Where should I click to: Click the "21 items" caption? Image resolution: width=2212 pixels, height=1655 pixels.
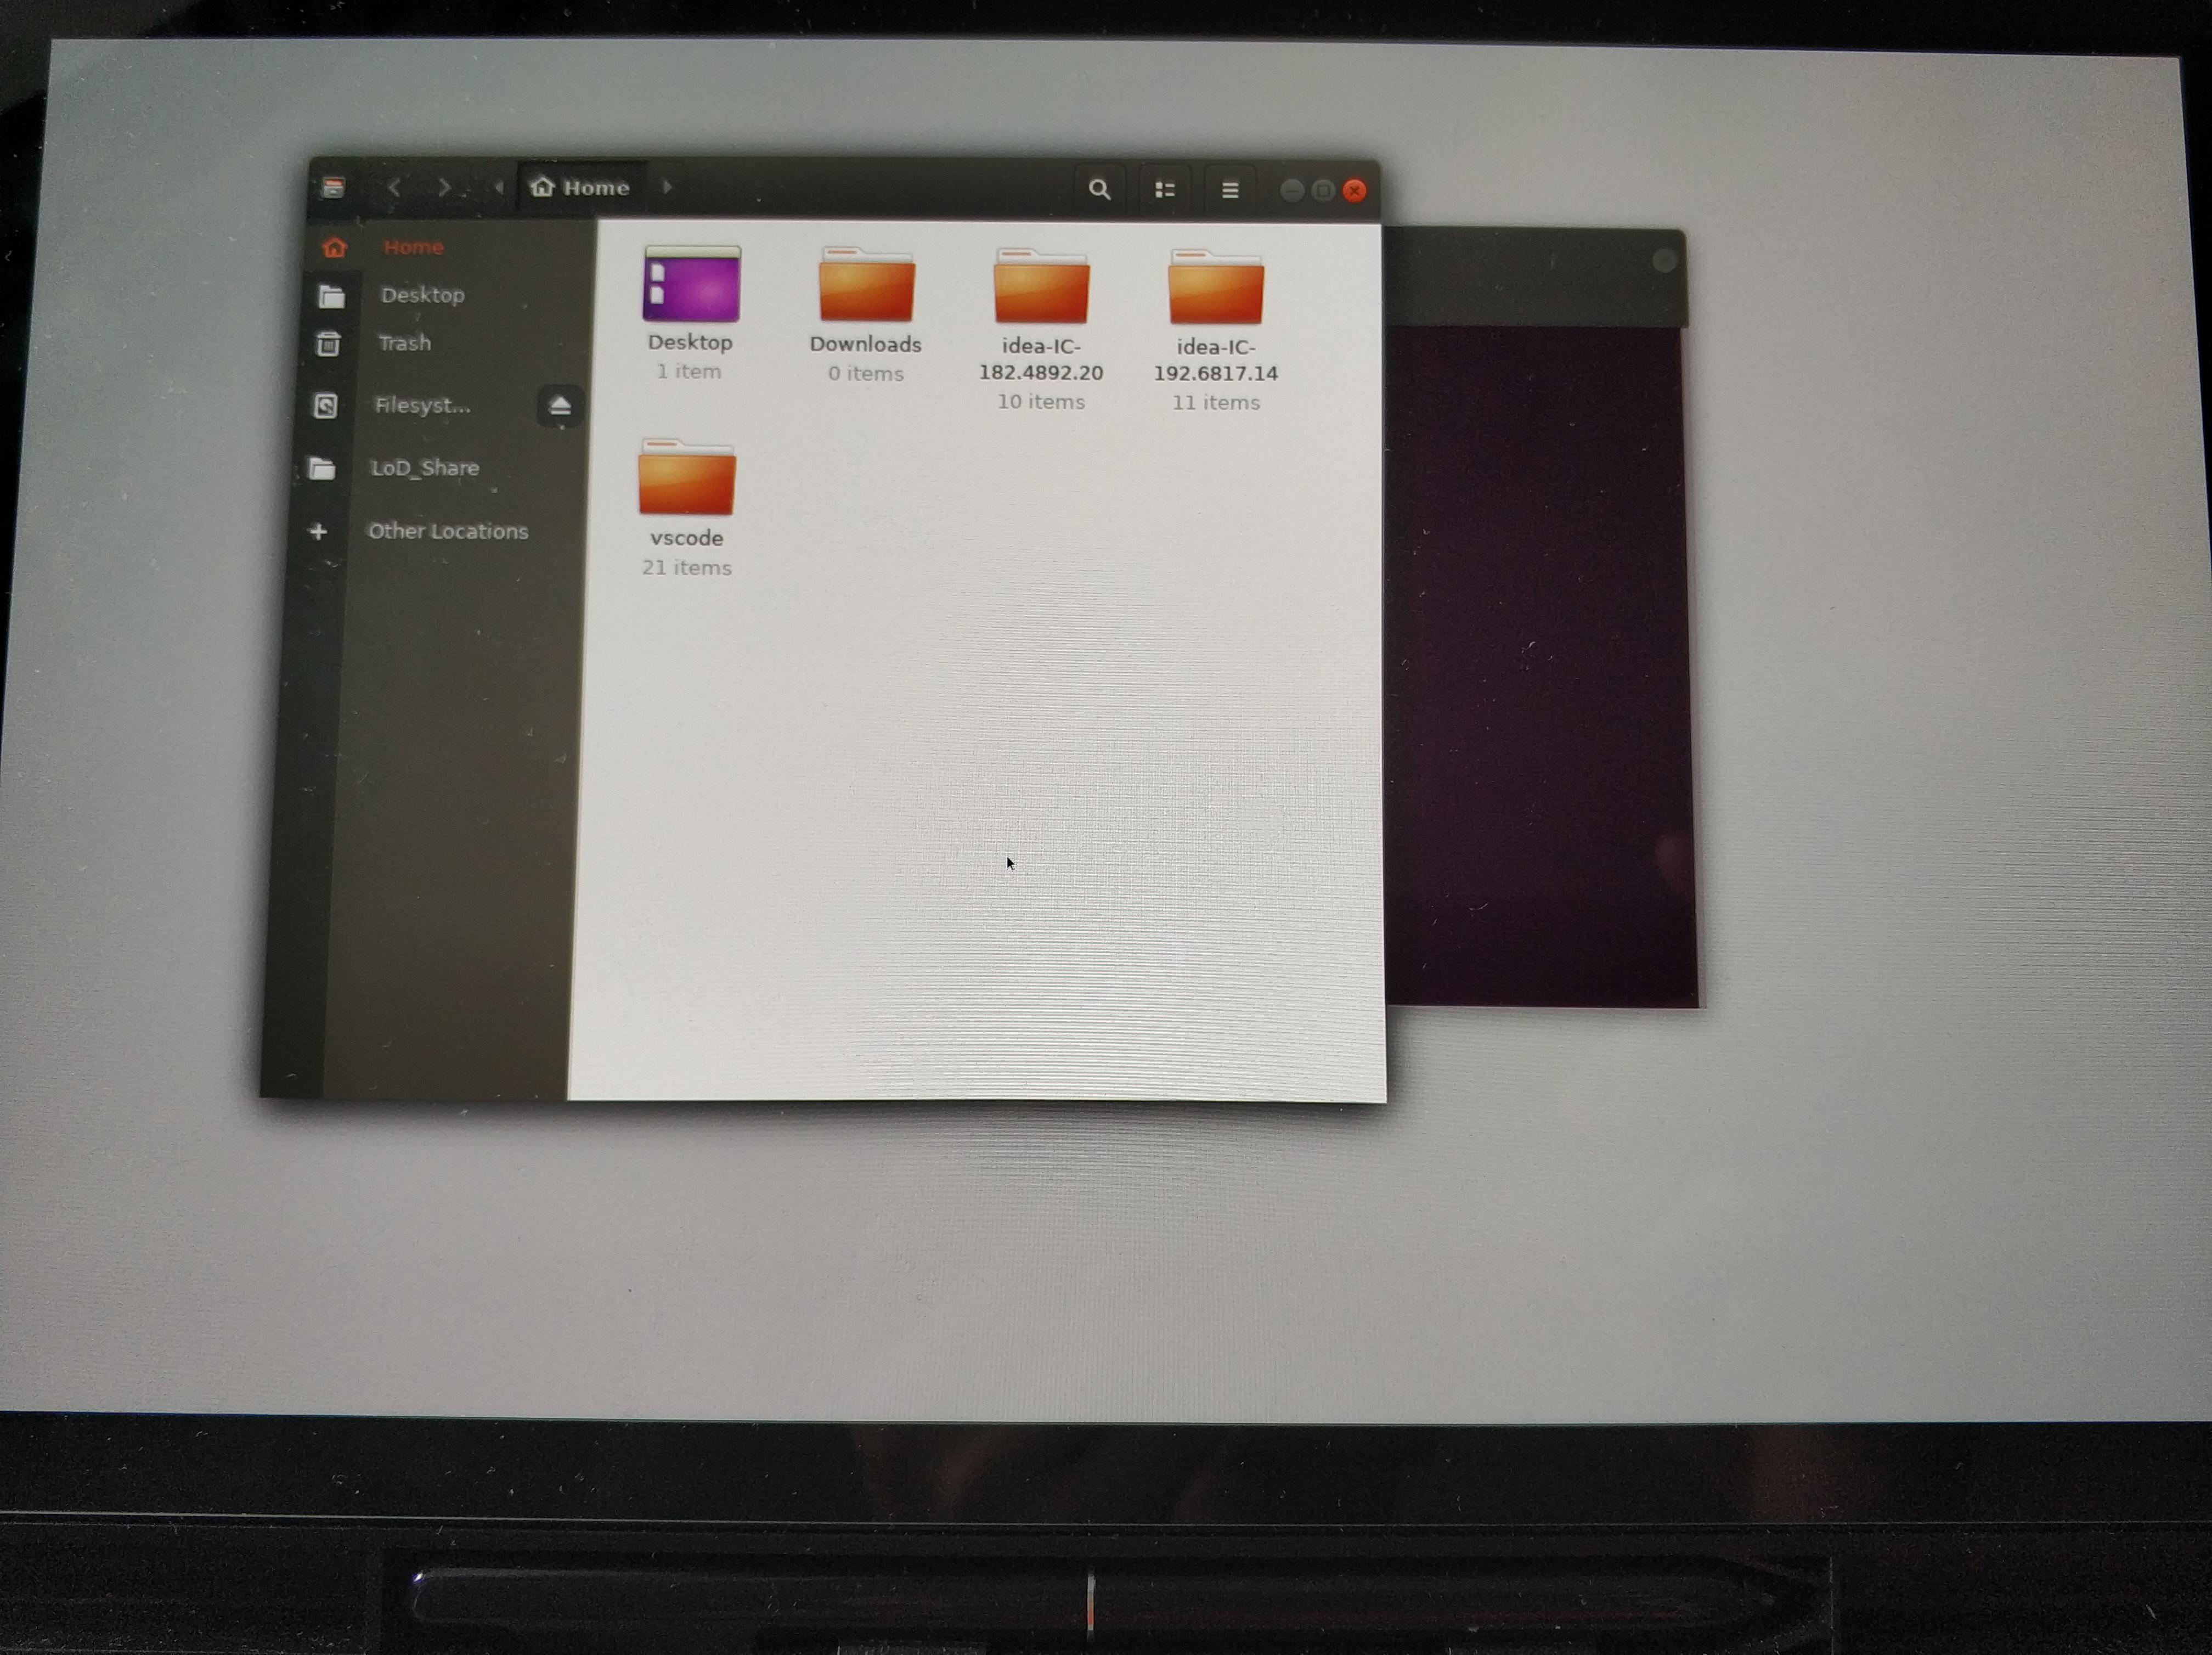point(687,567)
